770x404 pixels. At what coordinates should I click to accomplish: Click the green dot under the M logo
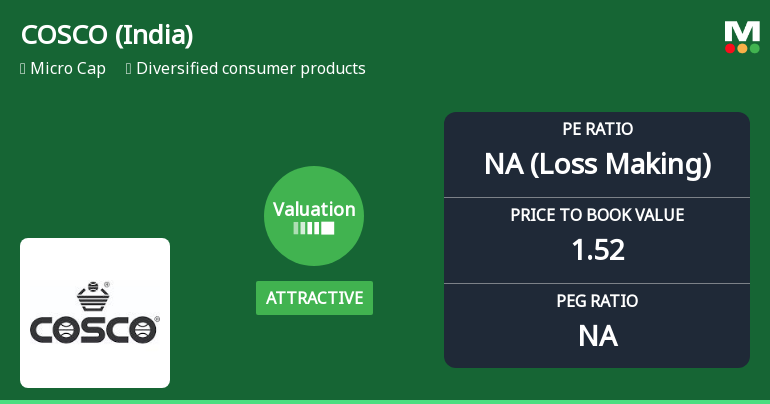coord(754,48)
